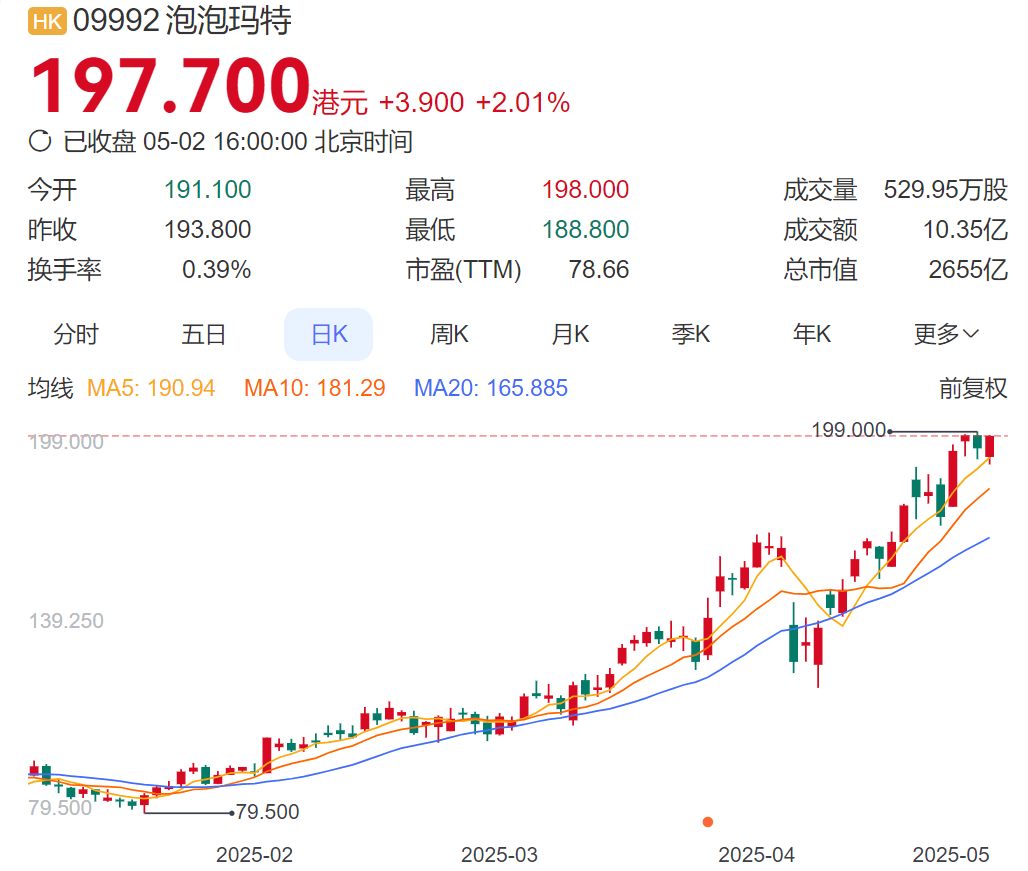Screen dimensions: 1028x871
Task: Click the 最高 value 198.000
Action: click(585, 190)
